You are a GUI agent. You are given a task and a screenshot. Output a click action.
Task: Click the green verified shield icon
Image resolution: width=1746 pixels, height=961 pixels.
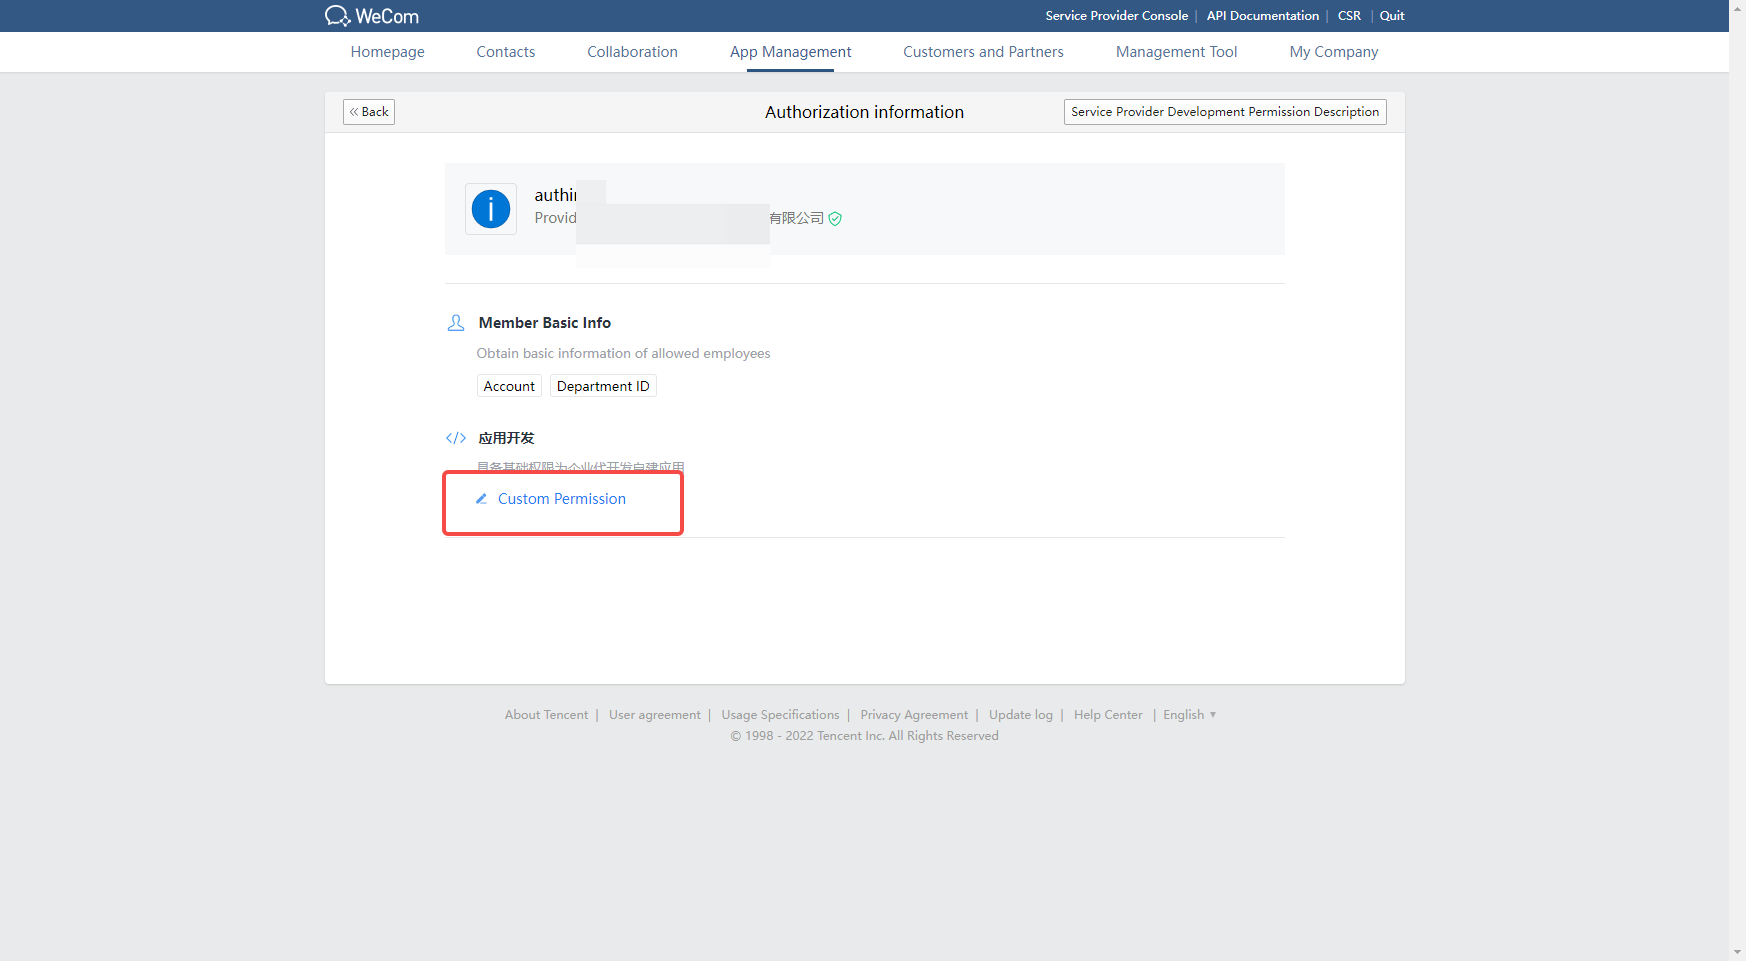(835, 219)
